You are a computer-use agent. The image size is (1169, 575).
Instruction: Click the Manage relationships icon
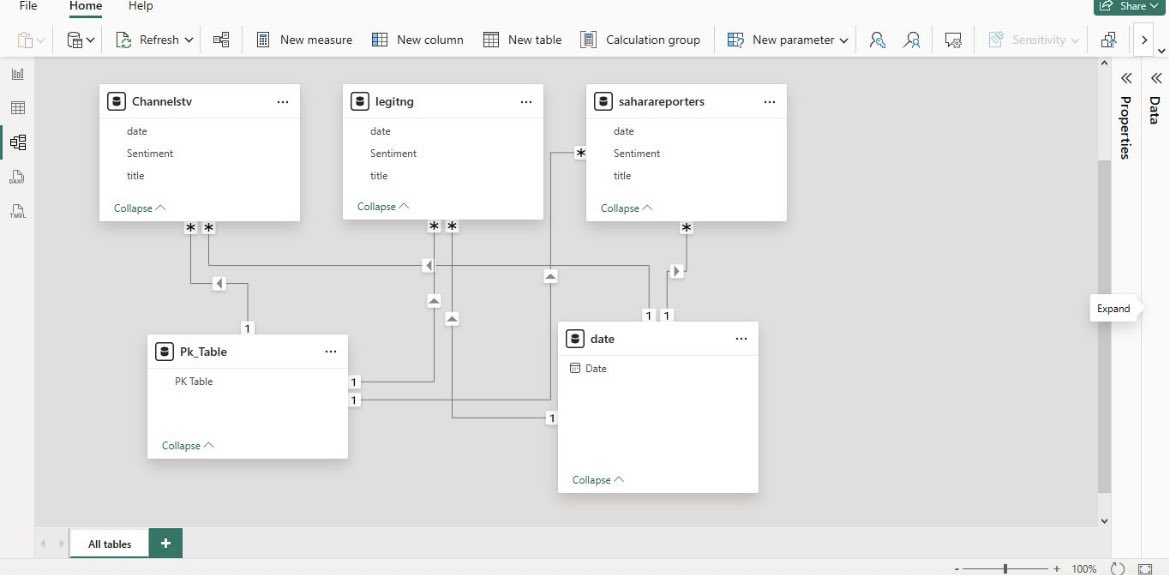[221, 40]
